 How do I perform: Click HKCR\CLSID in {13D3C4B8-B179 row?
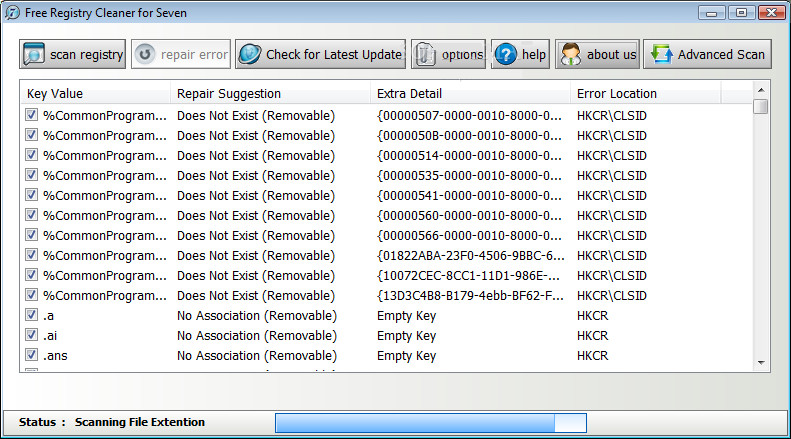(x=612, y=296)
